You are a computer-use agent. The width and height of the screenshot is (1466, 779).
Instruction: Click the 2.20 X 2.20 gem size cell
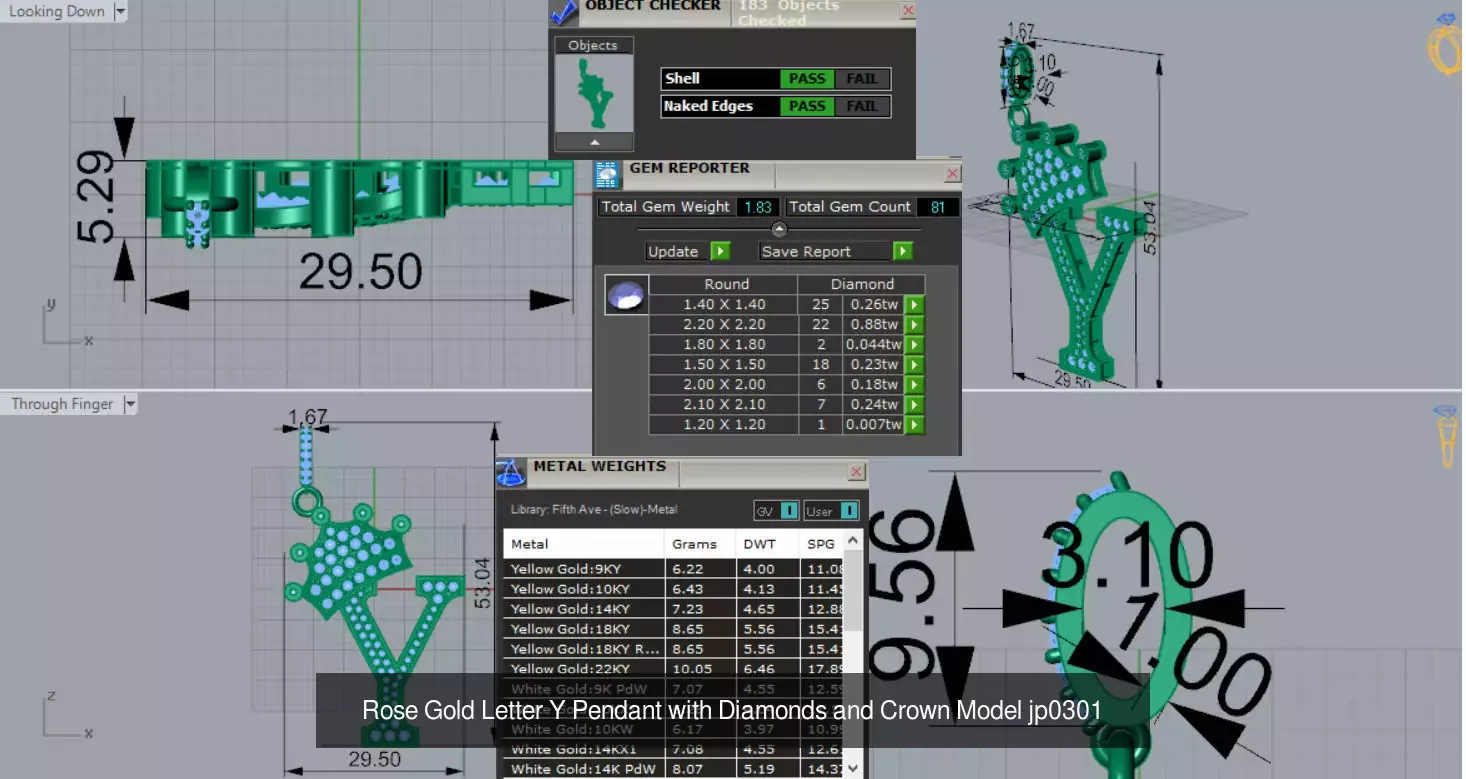724,324
